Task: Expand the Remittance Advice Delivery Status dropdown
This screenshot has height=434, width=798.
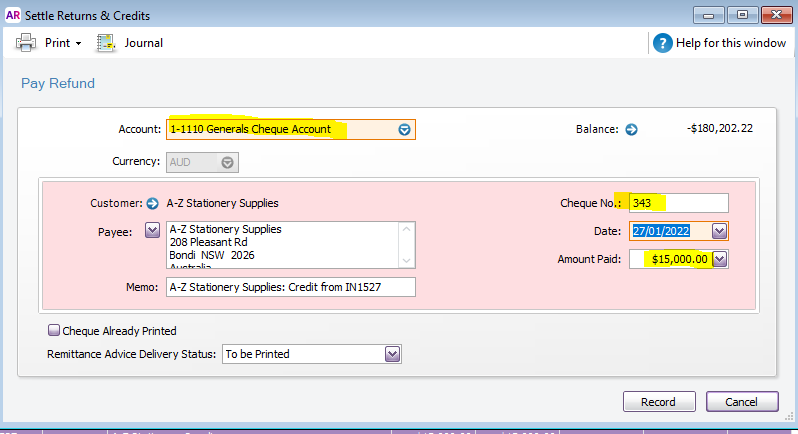Action: 392,354
